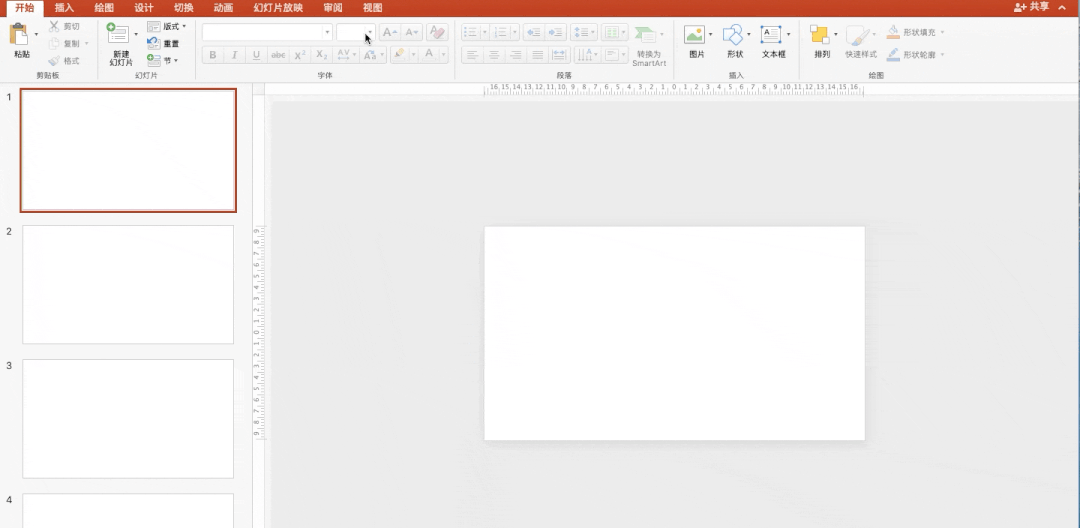
Task: Open the Layout (版式) dropdown
Action: [x=166, y=27]
